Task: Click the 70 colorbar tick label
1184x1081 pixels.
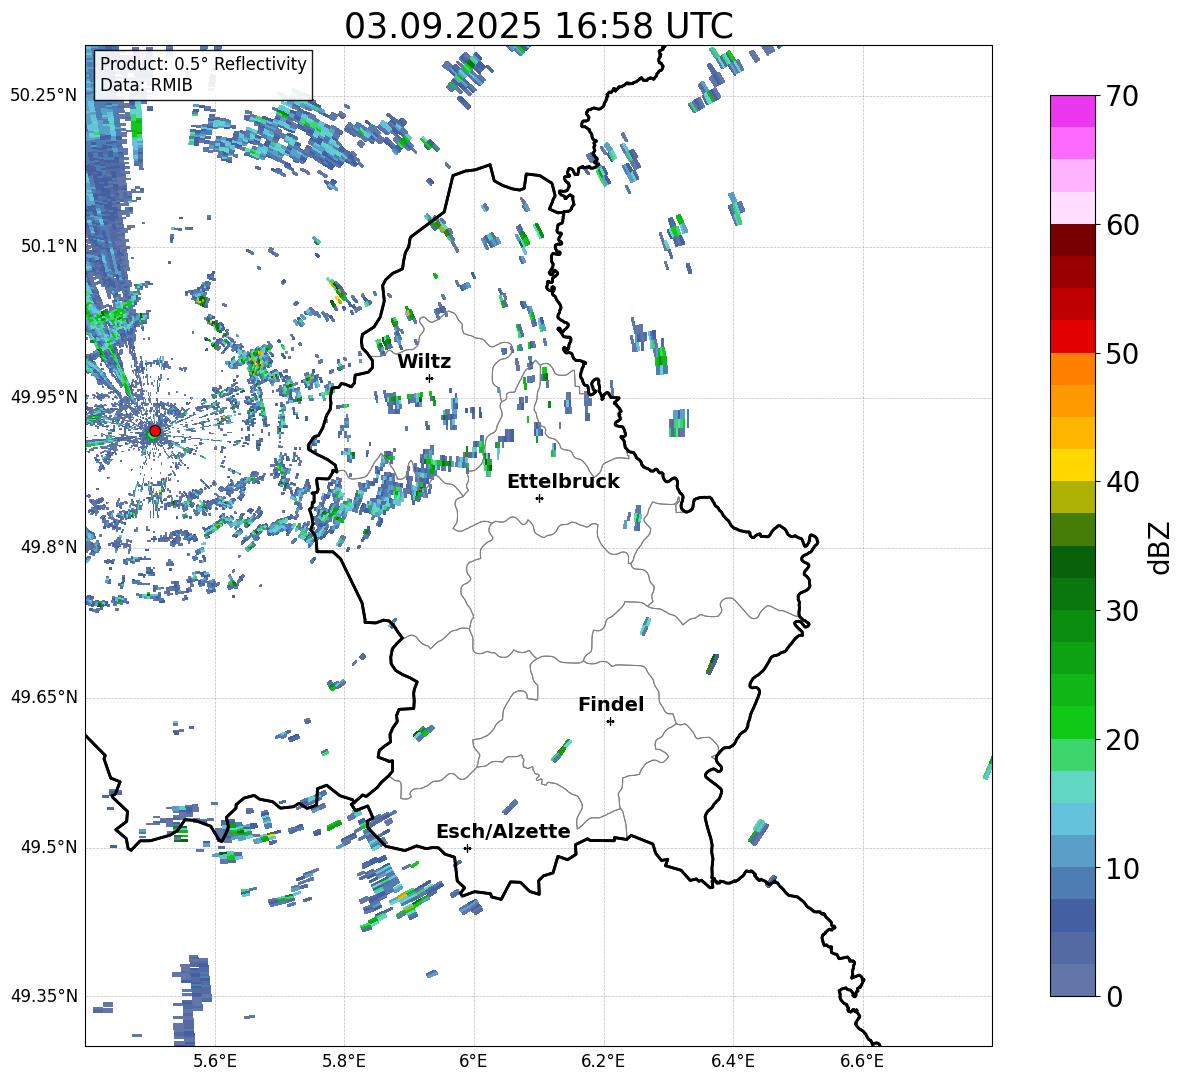Action: pos(1121,97)
